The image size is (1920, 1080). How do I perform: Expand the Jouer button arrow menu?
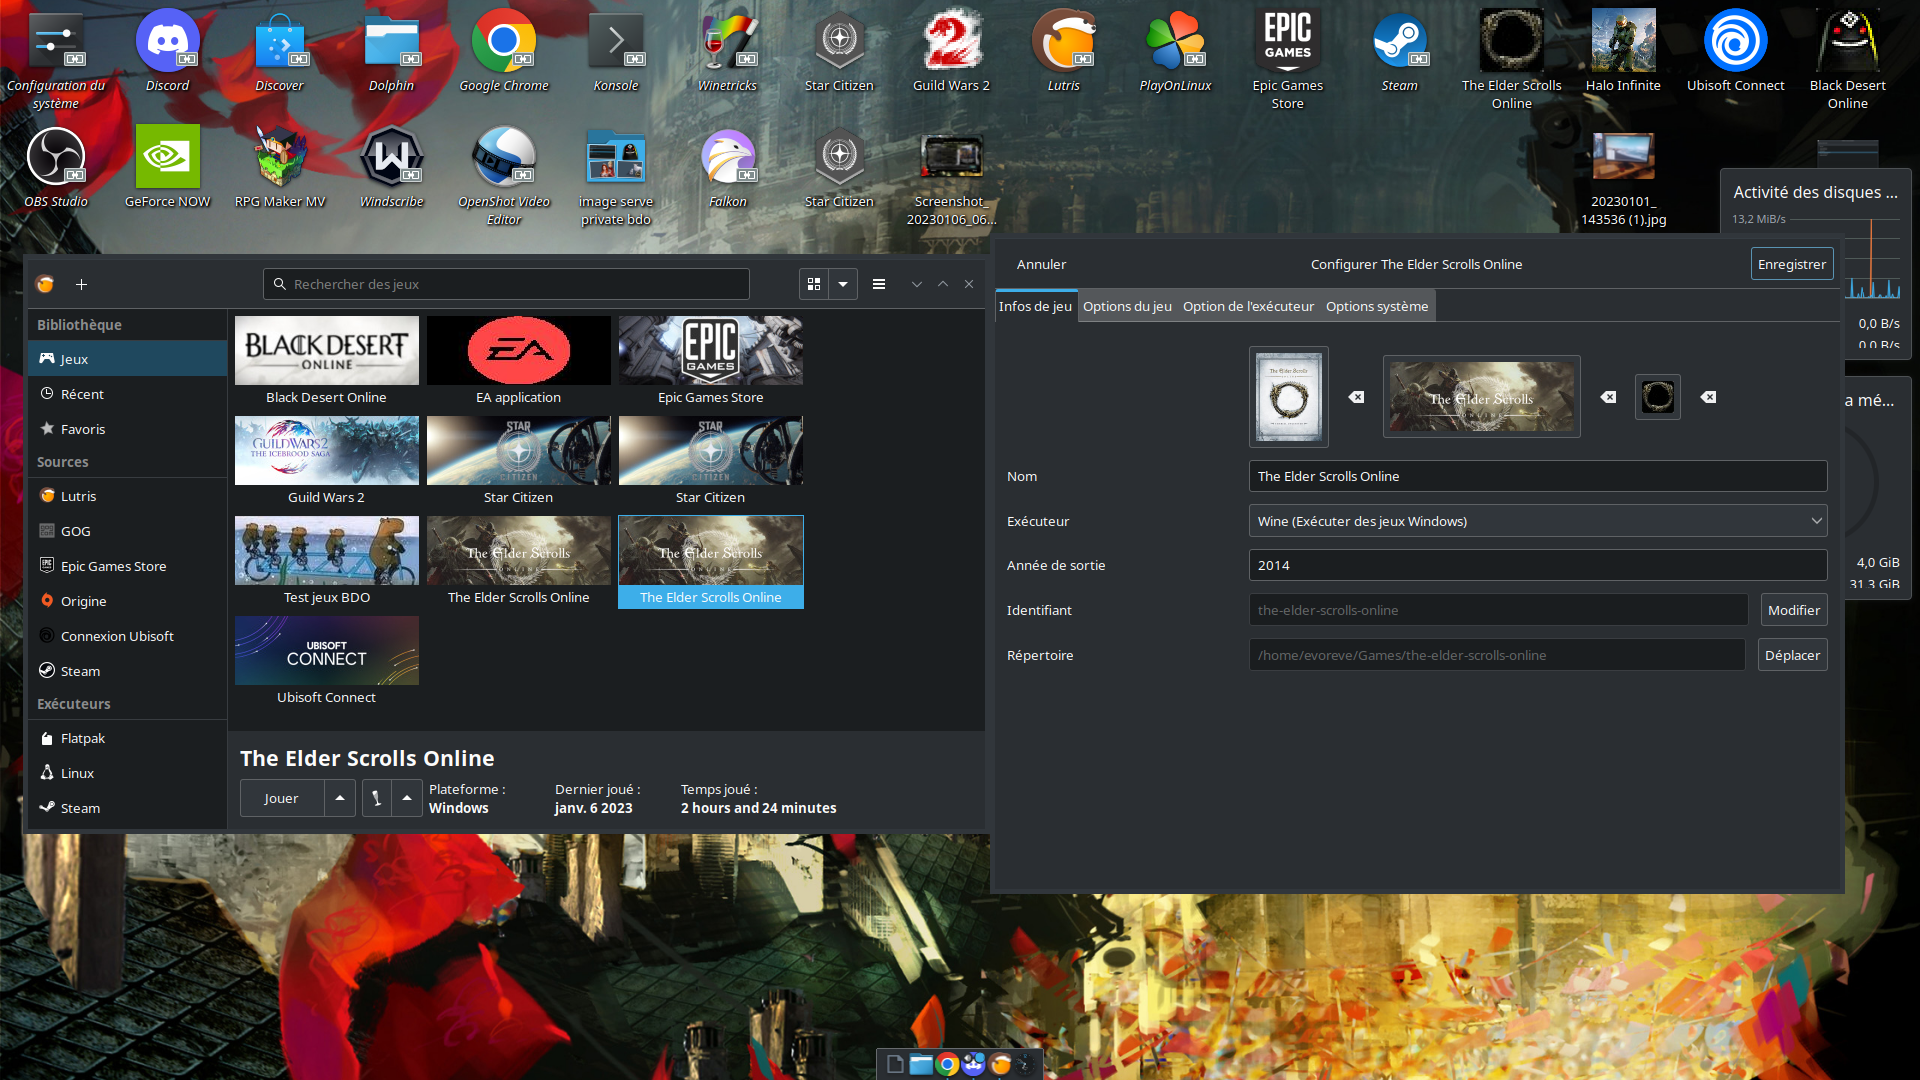340,798
